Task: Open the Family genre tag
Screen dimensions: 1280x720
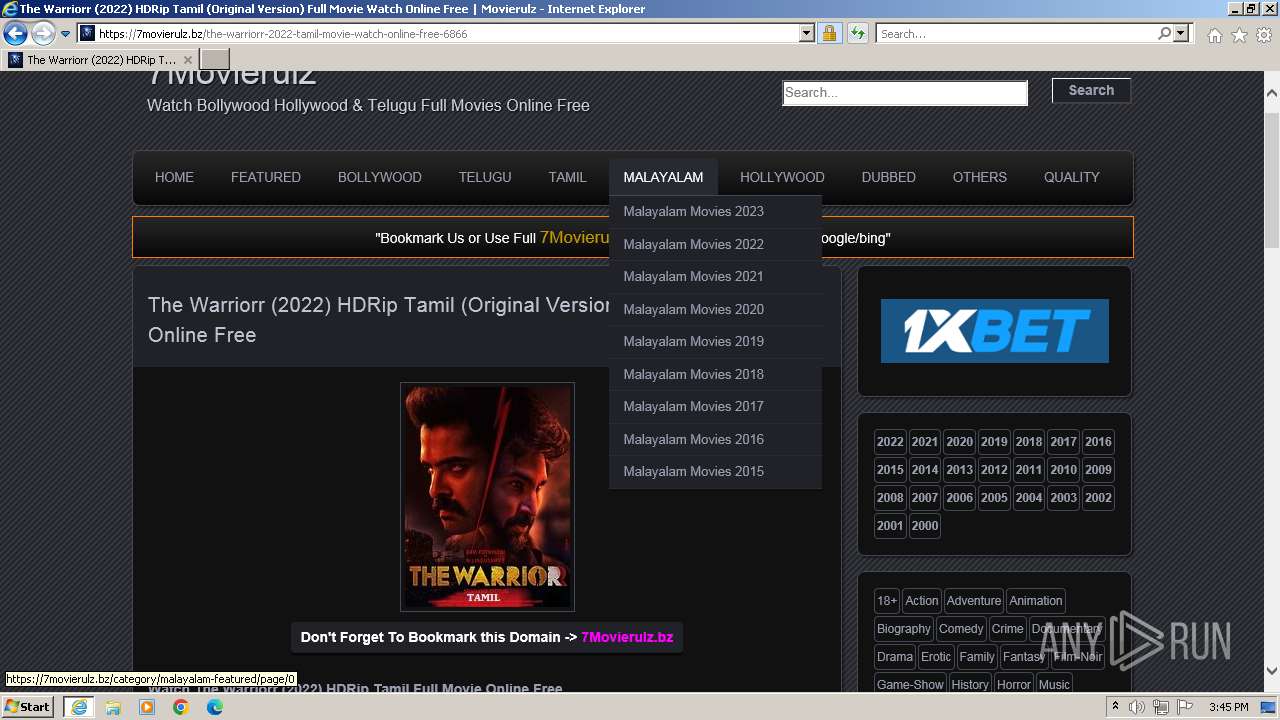Action: click(x=977, y=657)
